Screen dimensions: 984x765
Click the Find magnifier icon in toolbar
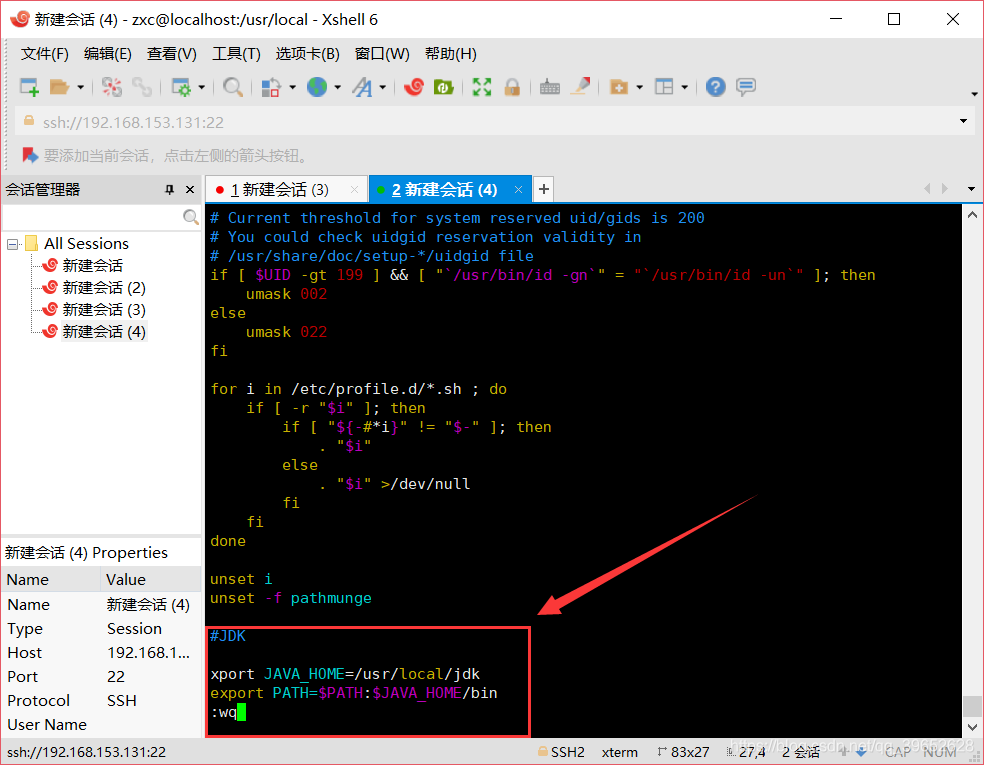point(233,87)
